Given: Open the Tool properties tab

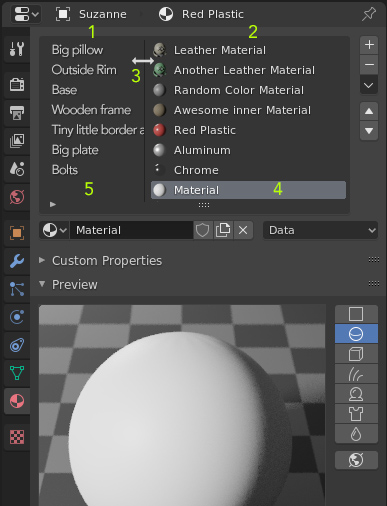Looking at the screenshot, I should point(17,49).
